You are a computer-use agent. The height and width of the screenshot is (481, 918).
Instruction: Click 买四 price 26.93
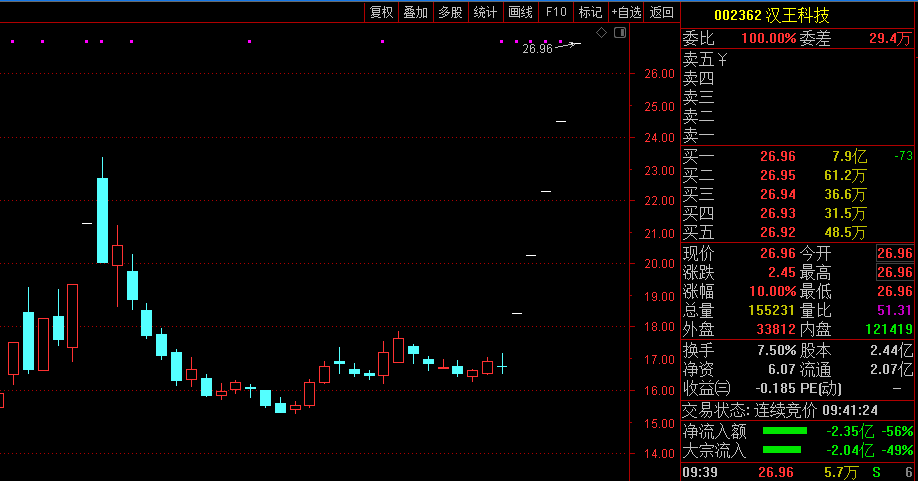coord(777,214)
